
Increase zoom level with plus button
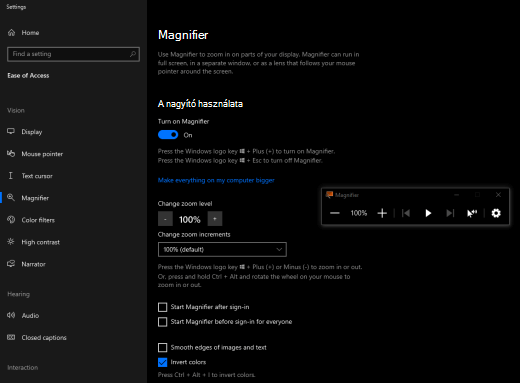tap(215, 219)
